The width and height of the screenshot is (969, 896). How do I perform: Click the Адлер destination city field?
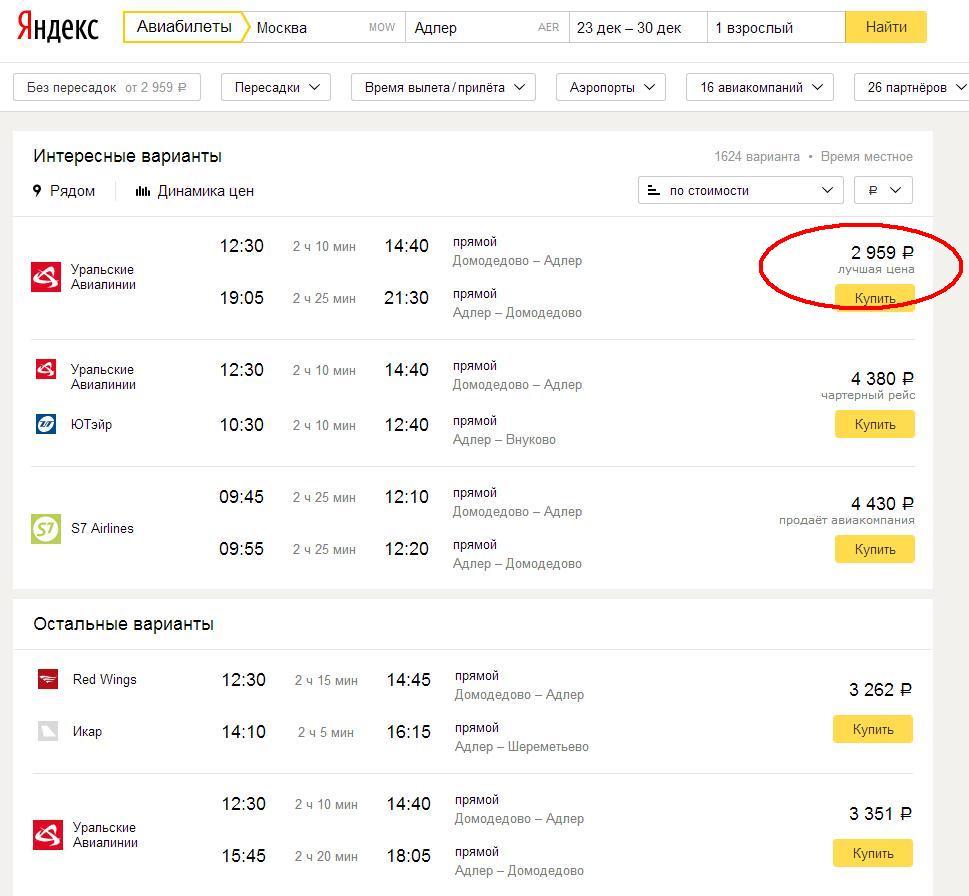pyautogui.click(x=487, y=27)
